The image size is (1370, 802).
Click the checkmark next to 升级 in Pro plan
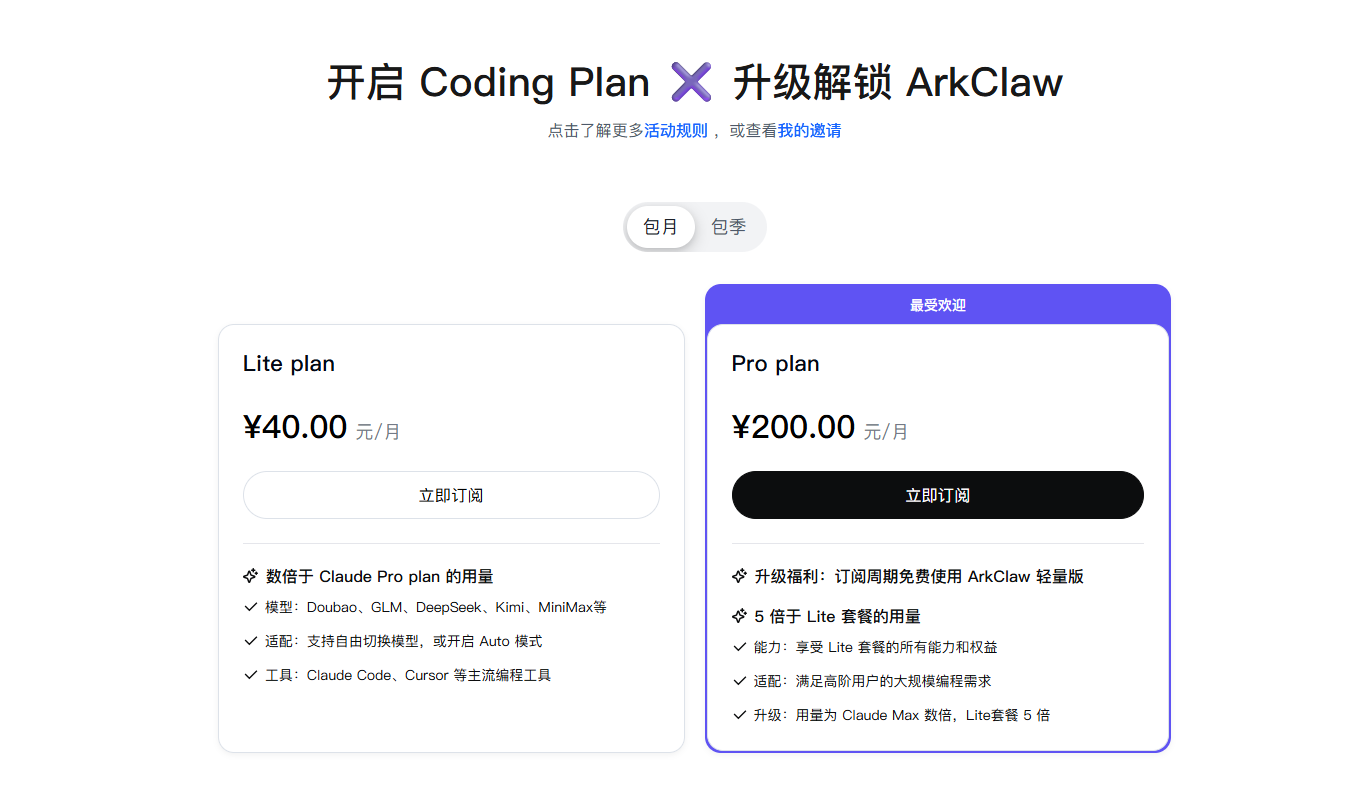click(x=738, y=715)
